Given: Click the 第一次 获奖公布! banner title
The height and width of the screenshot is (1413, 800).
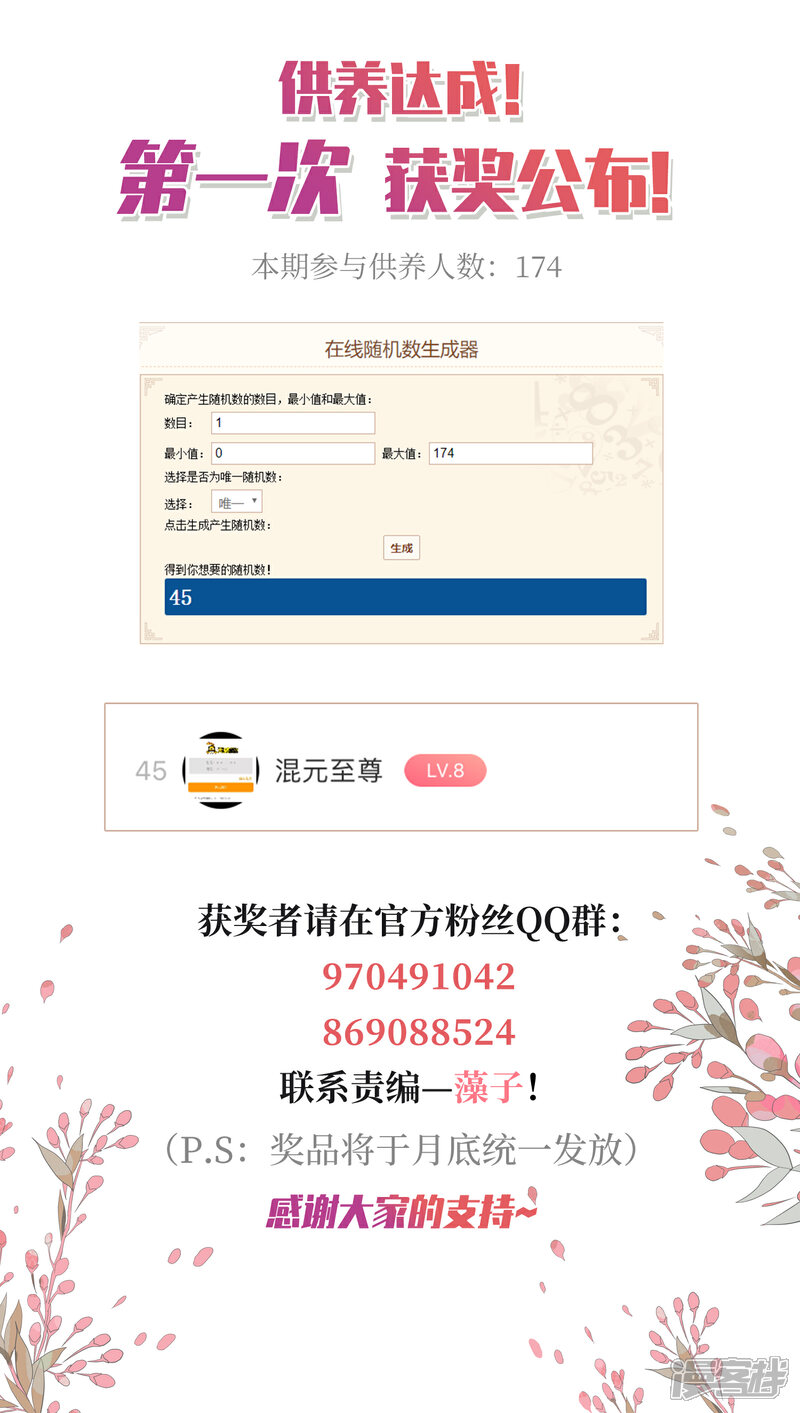Looking at the screenshot, I should 395,181.
